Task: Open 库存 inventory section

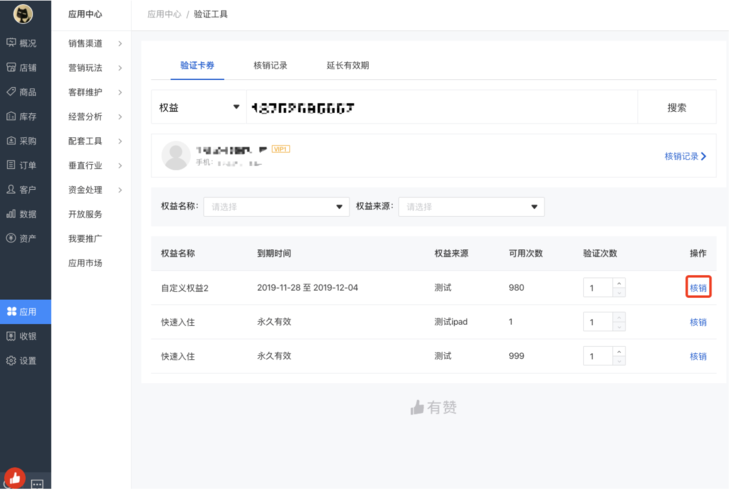Action: pos(22,117)
